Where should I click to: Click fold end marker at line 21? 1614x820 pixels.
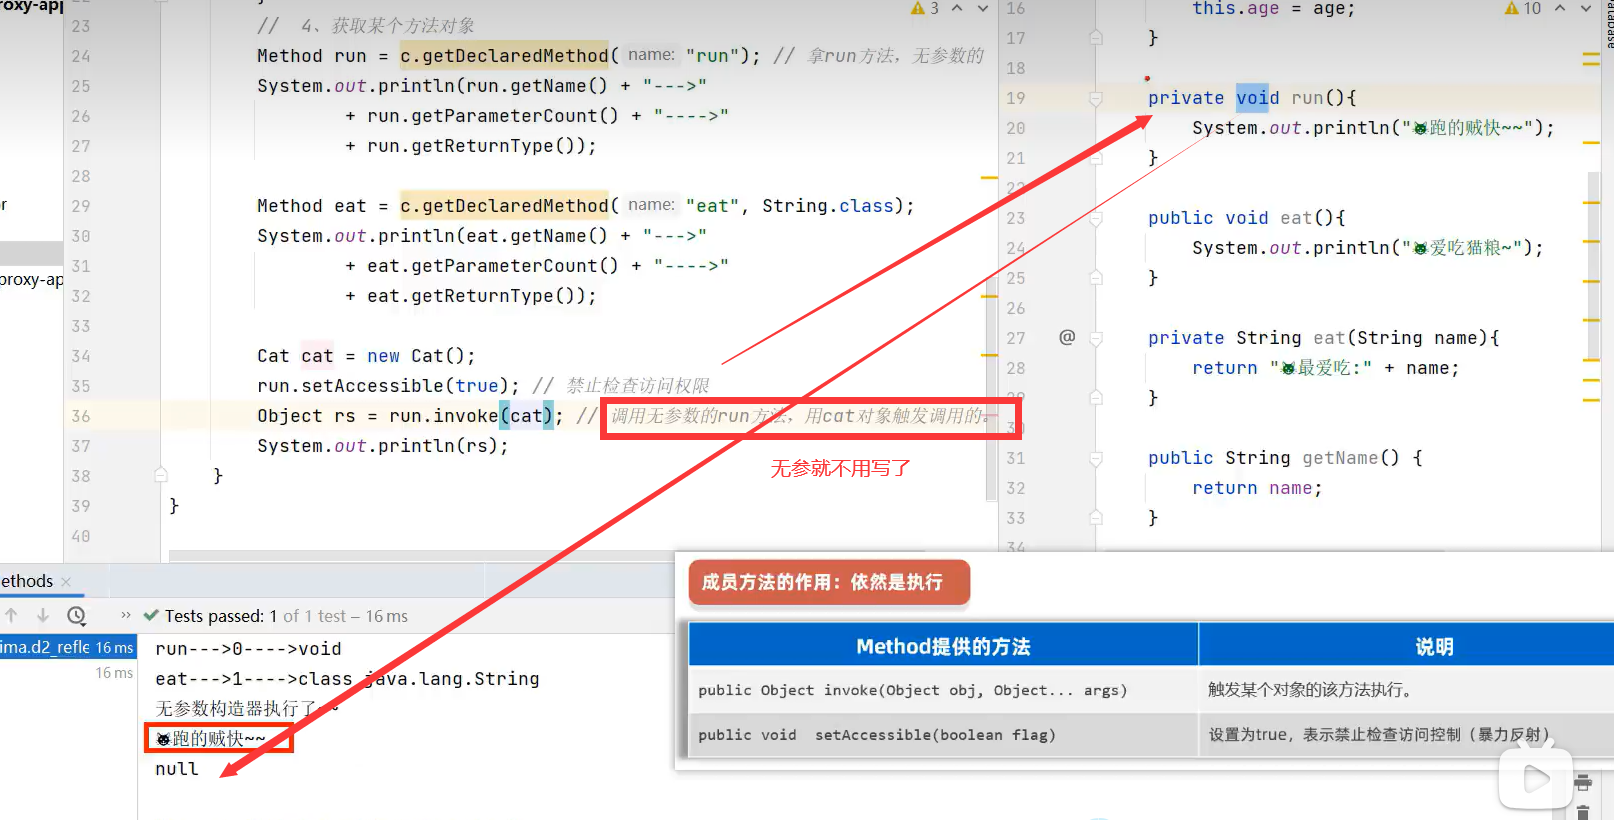click(1096, 158)
